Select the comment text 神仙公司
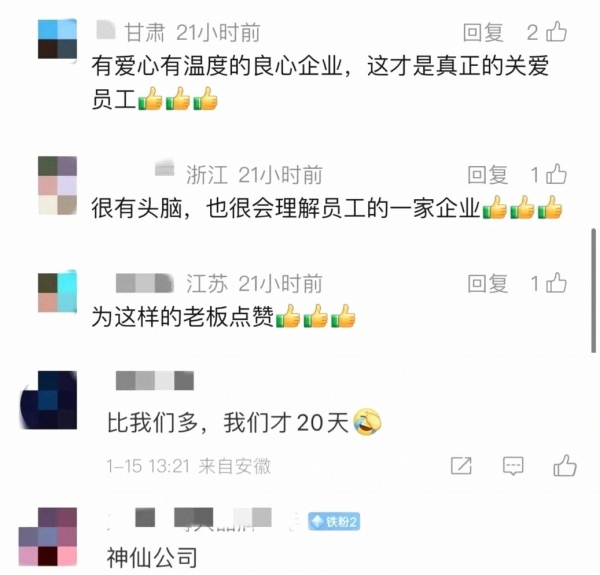 coord(152,557)
